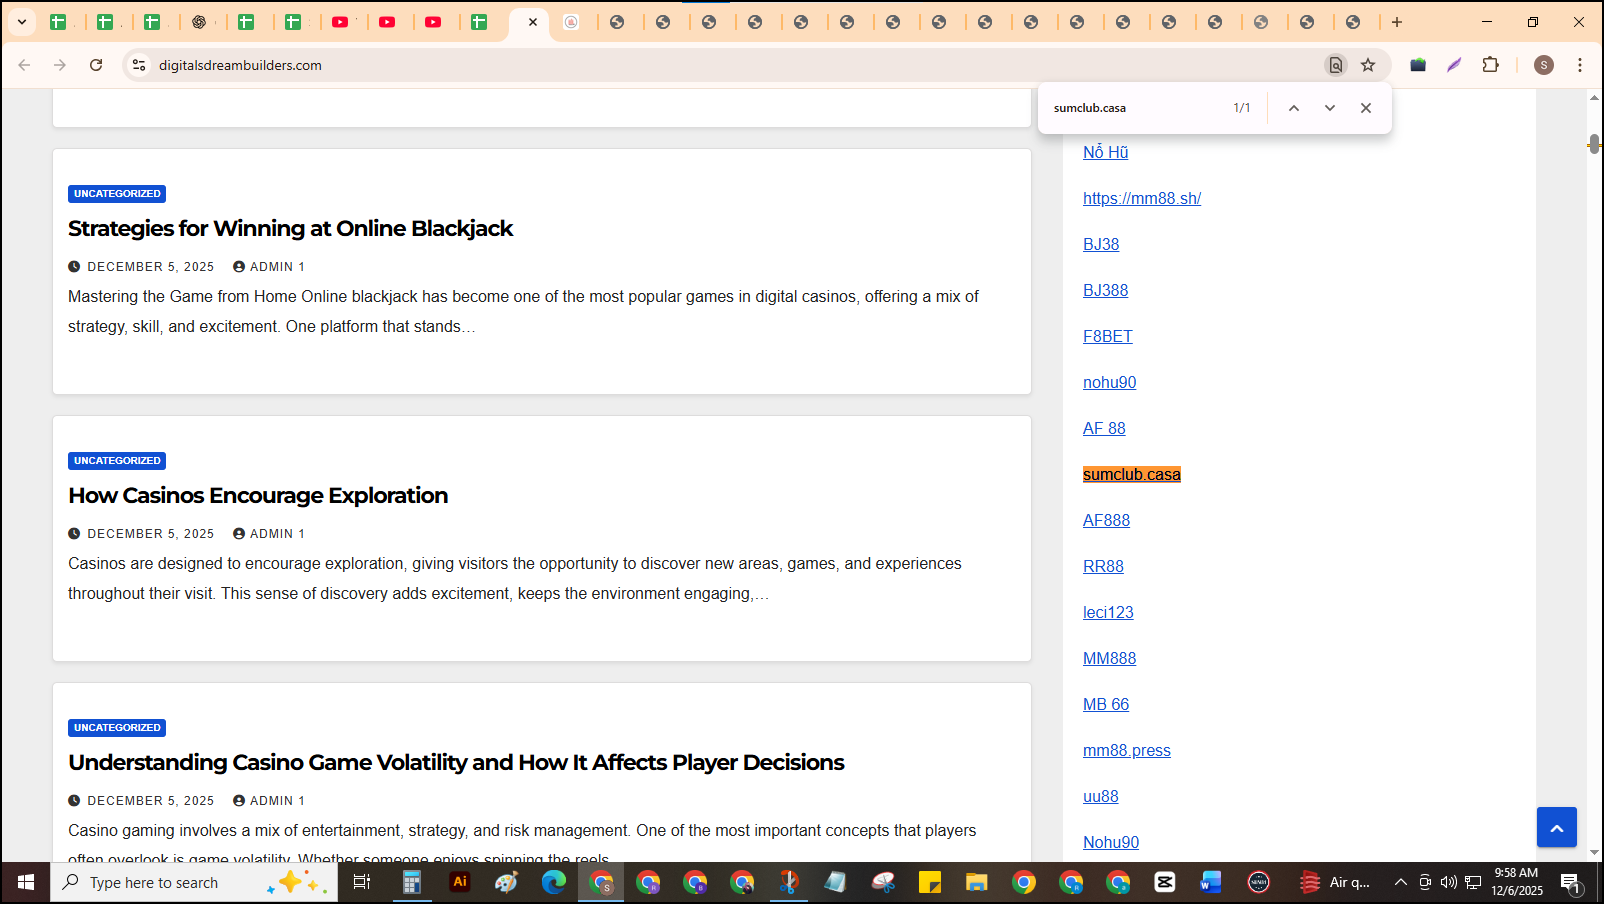Go back to the previous page
The height and width of the screenshot is (904, 1604).
24,65
